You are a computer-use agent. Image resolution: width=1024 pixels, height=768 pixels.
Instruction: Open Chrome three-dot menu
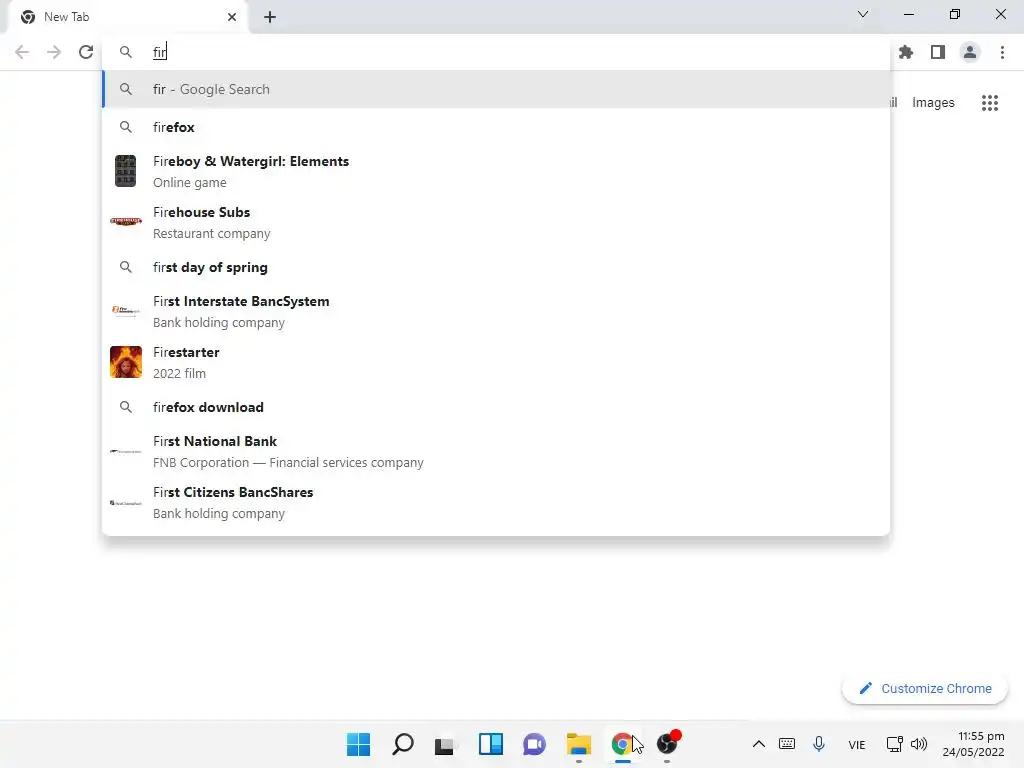(x=1002, y=52)
